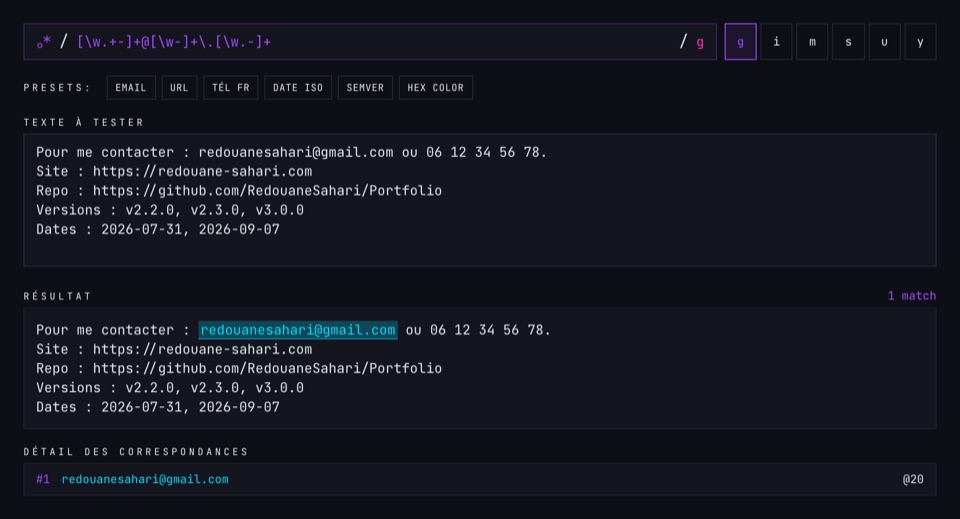Apply the URL preset
This screenshot has width=960, height=519.
point(179,88)
